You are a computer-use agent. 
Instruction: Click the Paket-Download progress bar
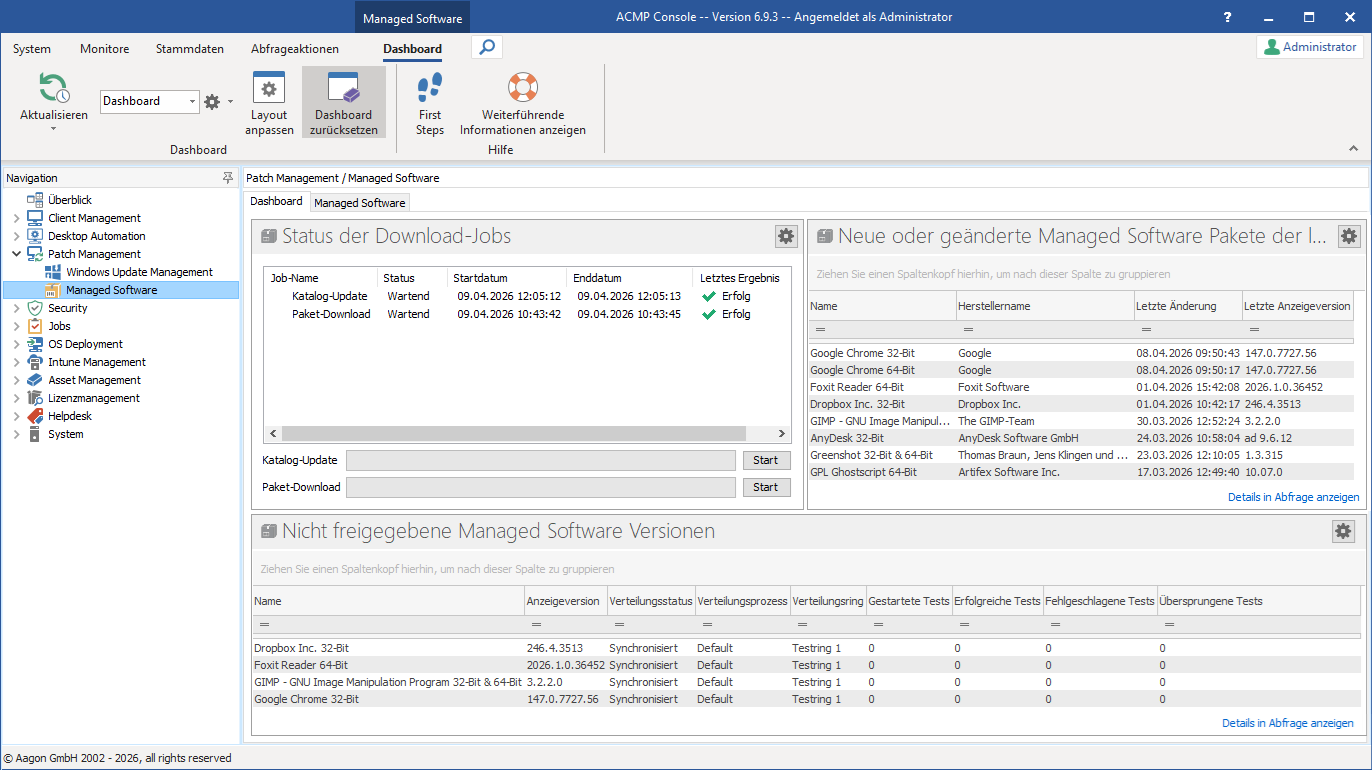click(x=541, y=487)
